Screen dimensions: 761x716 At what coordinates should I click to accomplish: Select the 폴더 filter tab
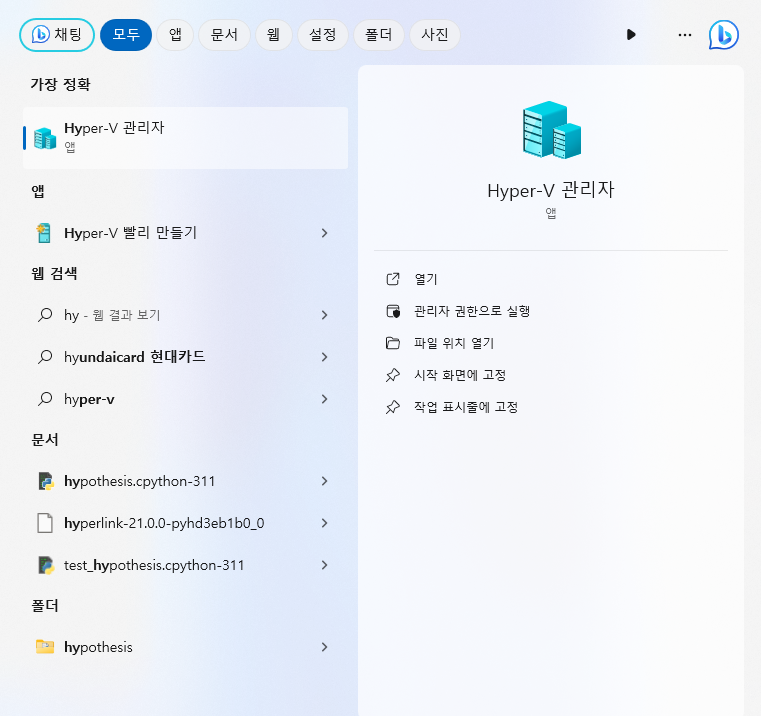379,35
